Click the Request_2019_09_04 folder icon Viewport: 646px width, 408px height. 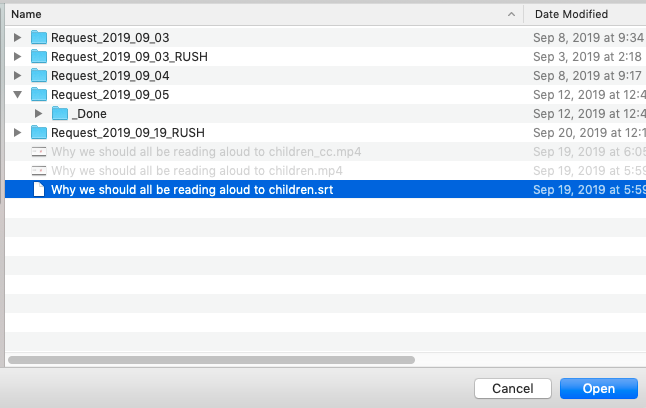point(39,76)
